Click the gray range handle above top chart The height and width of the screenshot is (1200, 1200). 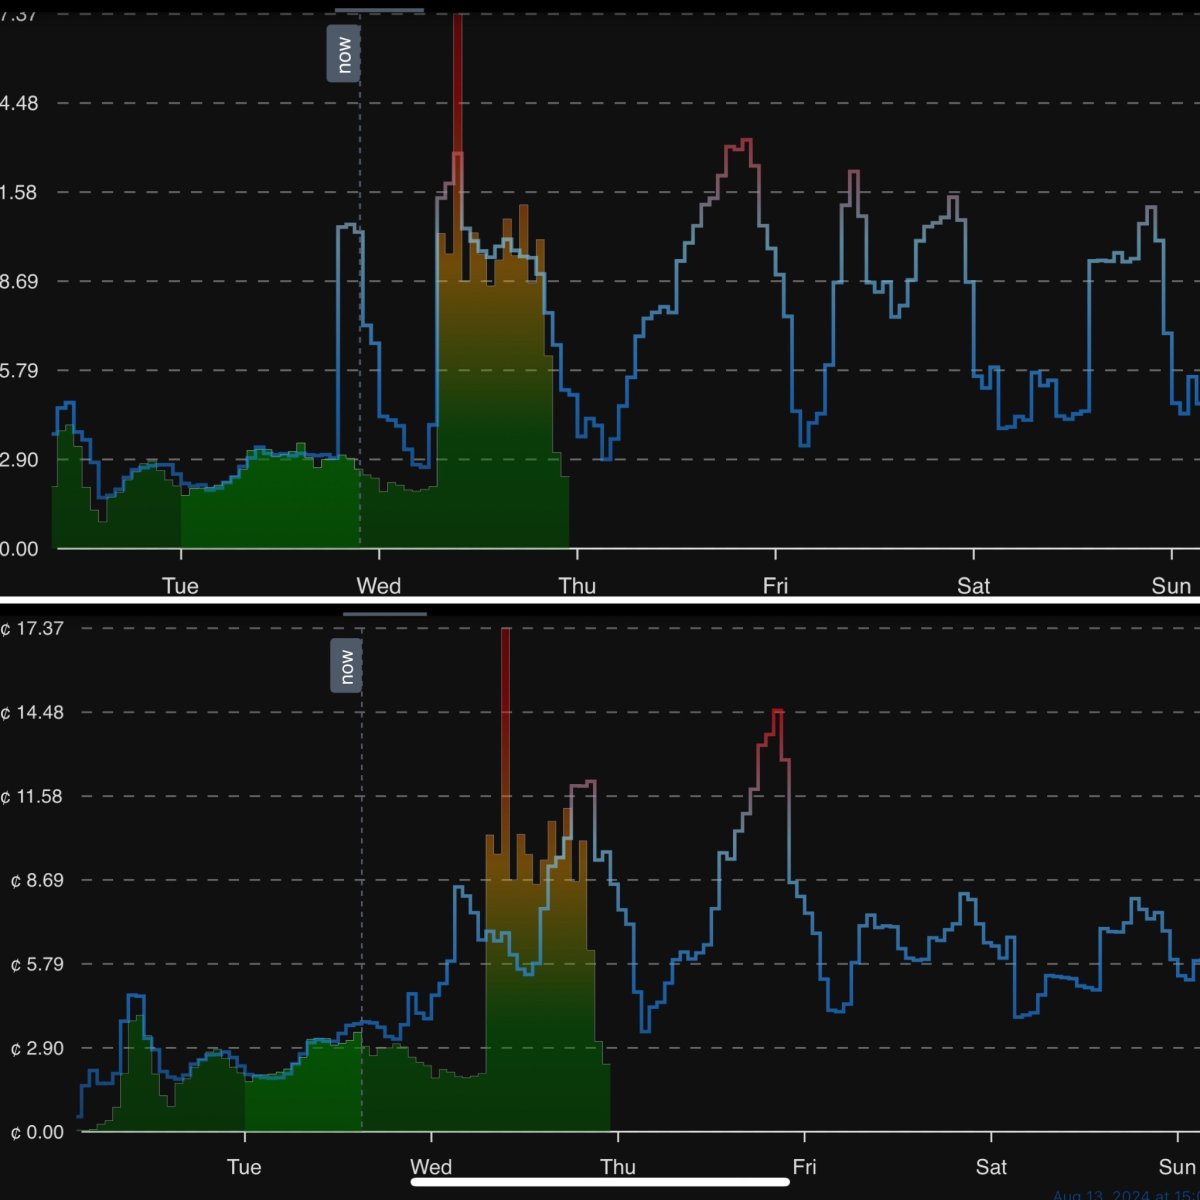click(x=379, y=10)
